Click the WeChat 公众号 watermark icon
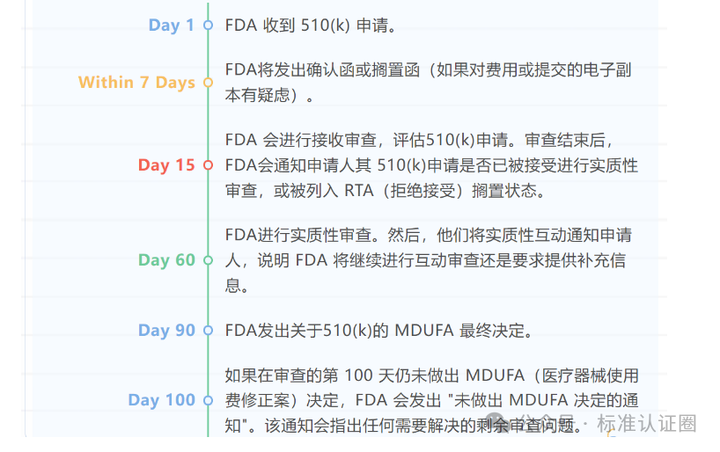This screenshot has width=720, height=452. coord(495,423)
